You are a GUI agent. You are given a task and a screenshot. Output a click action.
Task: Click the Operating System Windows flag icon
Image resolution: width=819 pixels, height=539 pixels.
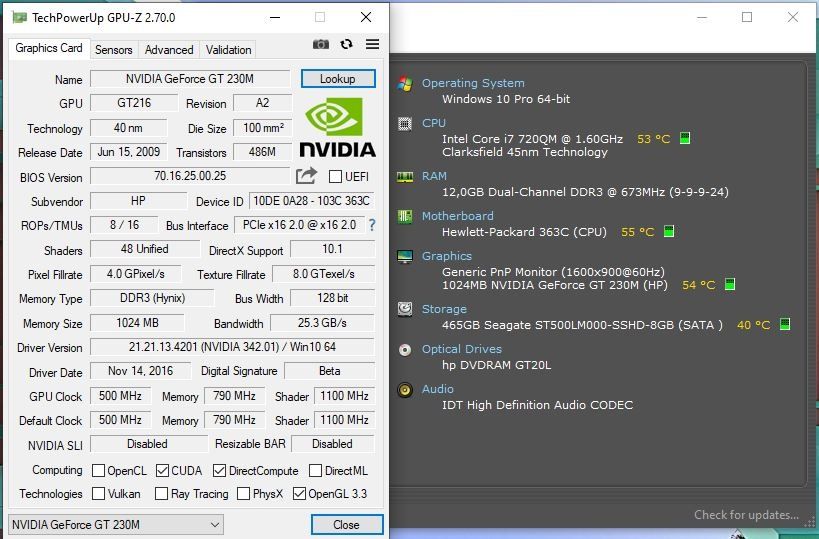[x=405, y=84]
